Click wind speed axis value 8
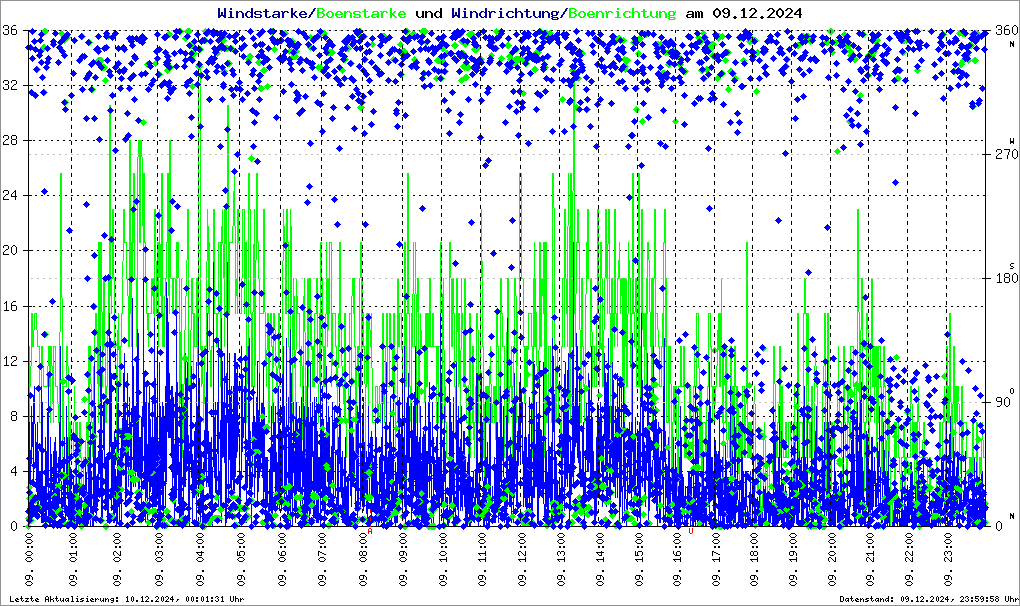 click(x=14, y=417)
